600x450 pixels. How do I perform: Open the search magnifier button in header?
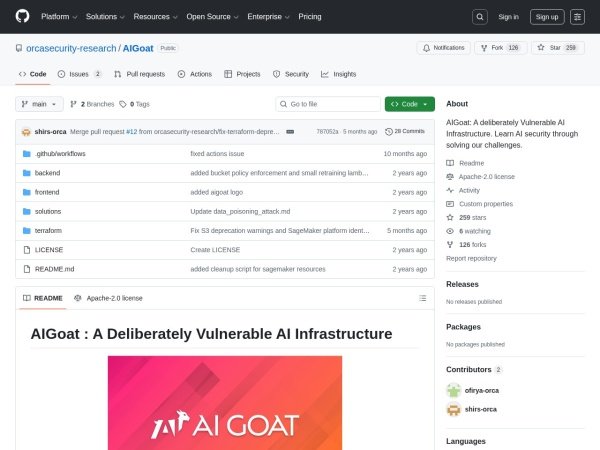(479, 17)
